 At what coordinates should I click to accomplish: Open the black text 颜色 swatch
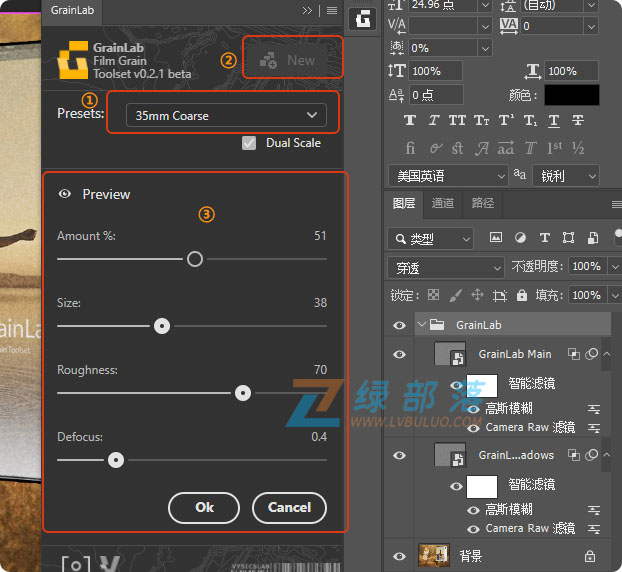[572, 95]
